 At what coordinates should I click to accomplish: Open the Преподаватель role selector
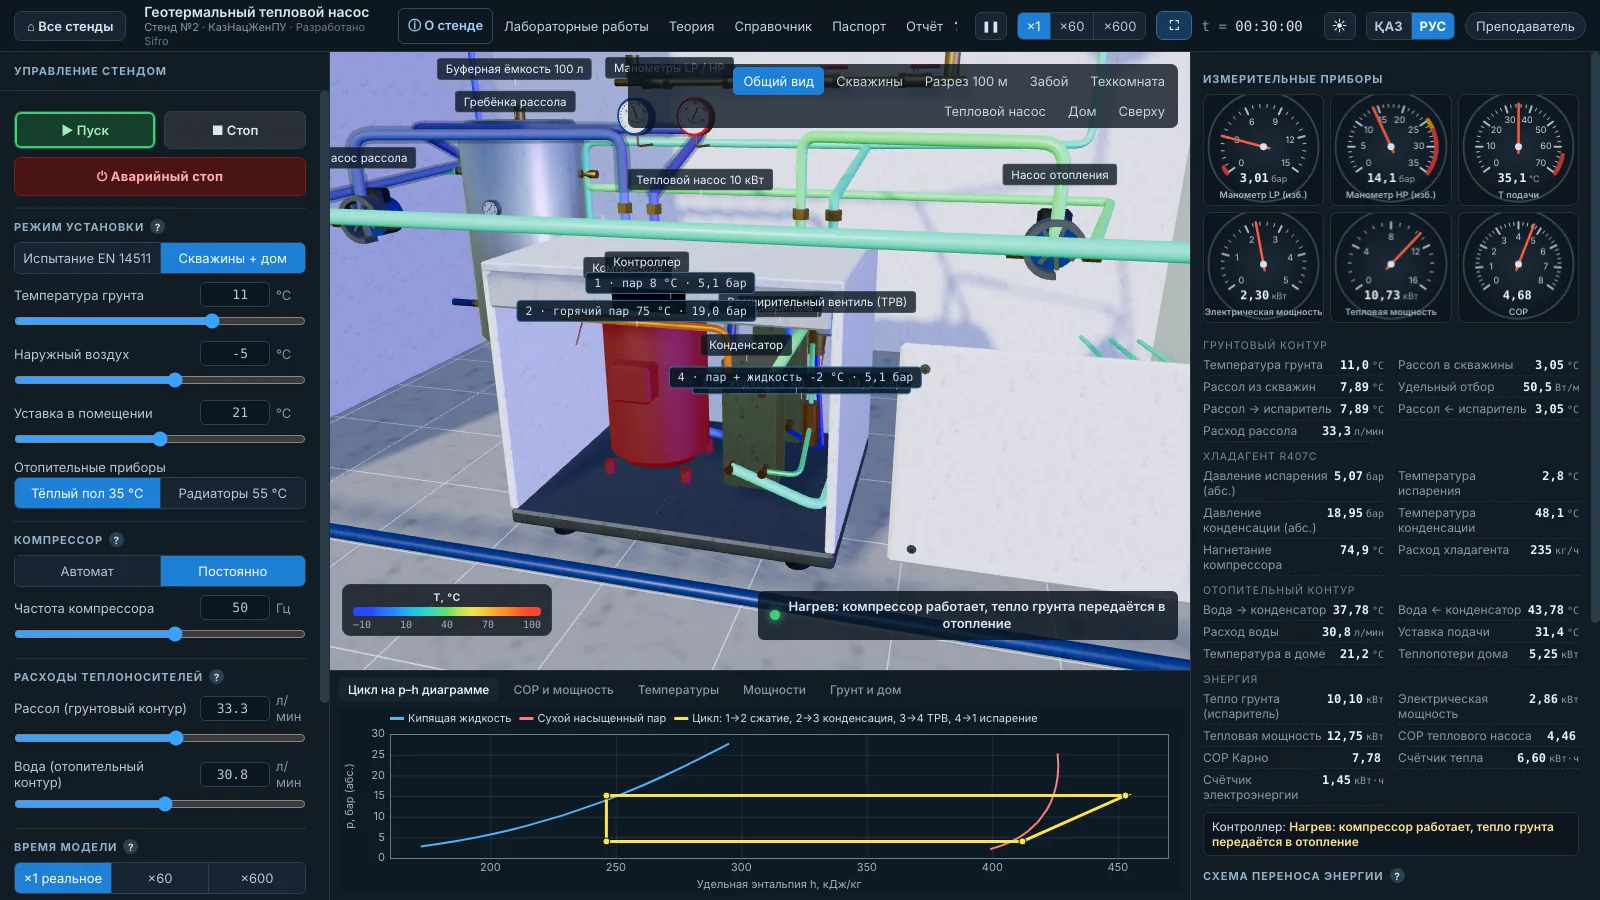1525,26
